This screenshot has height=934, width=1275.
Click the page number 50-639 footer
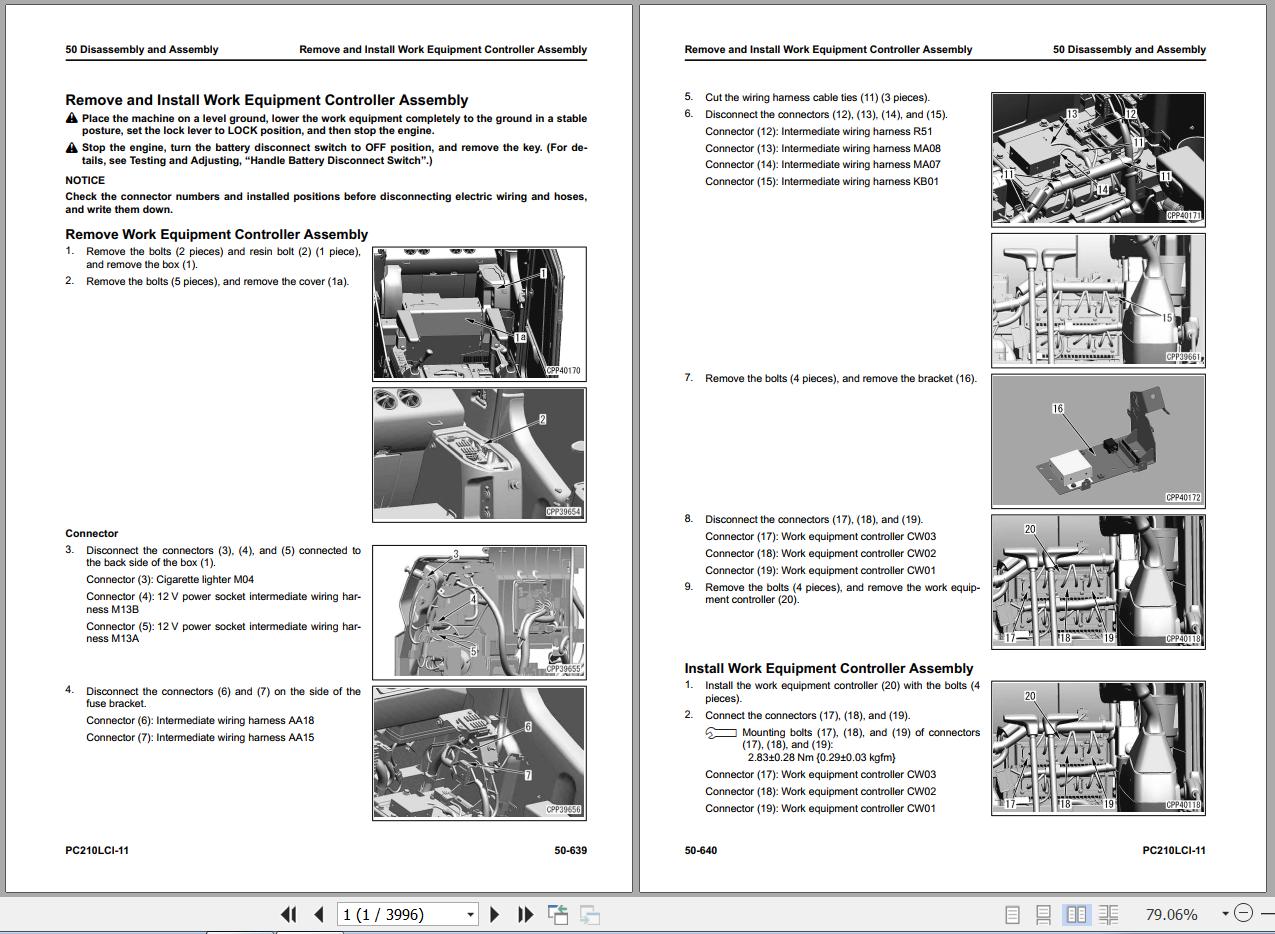571,850
